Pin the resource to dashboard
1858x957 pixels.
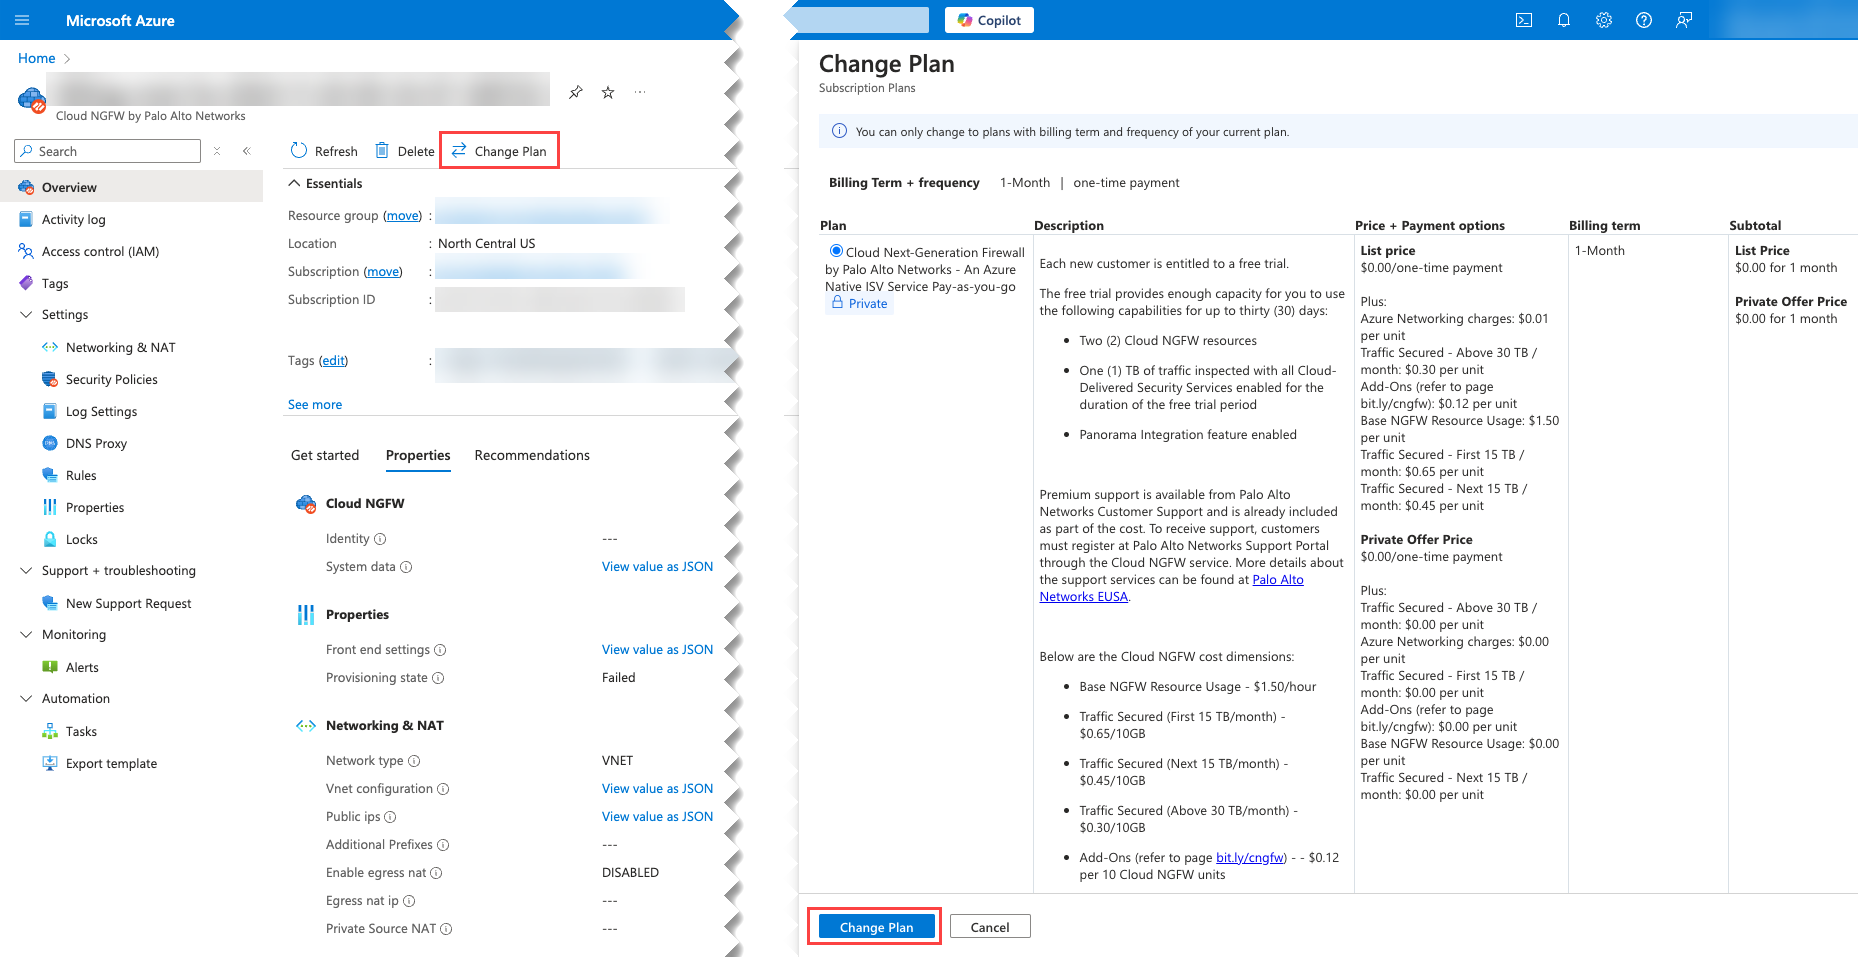point(576,92)
